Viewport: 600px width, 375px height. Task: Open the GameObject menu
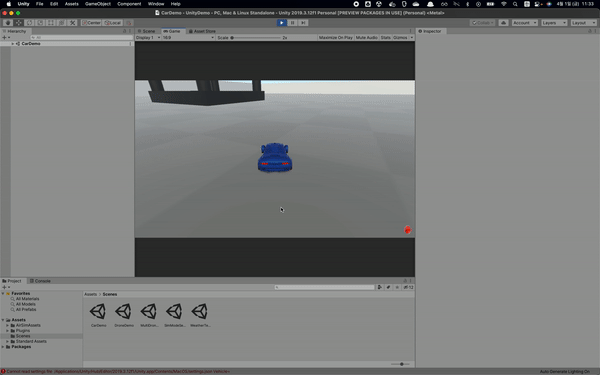(98, 4)
